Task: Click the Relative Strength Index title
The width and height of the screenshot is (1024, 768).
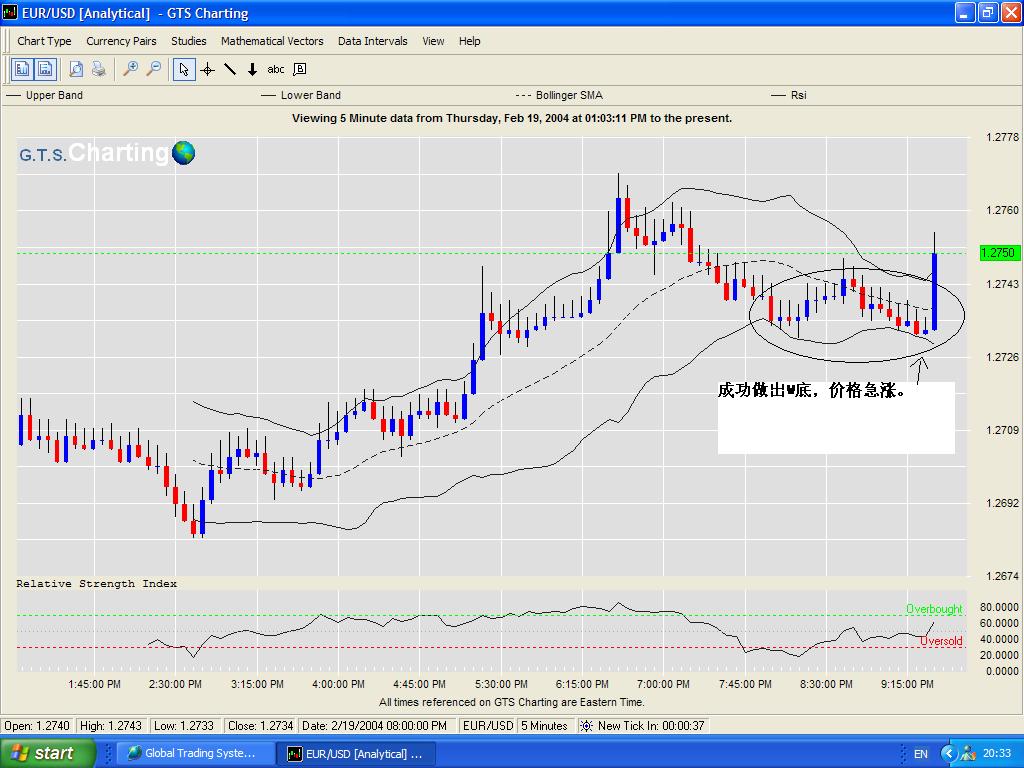Action: point(97,583)
